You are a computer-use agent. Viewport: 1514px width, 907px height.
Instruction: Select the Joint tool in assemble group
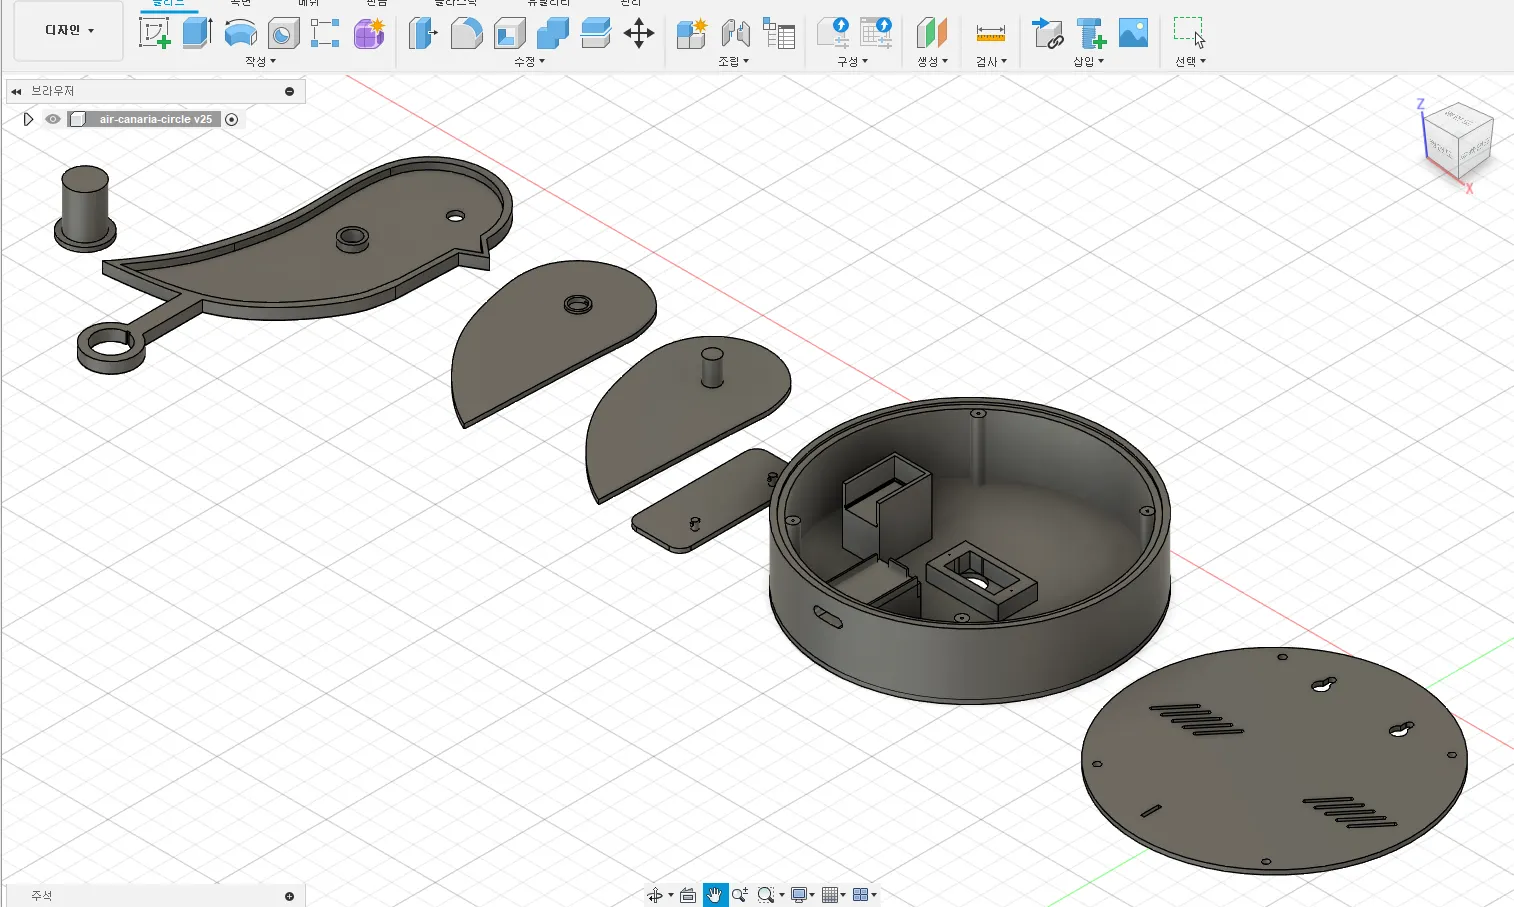pos(736,33)
